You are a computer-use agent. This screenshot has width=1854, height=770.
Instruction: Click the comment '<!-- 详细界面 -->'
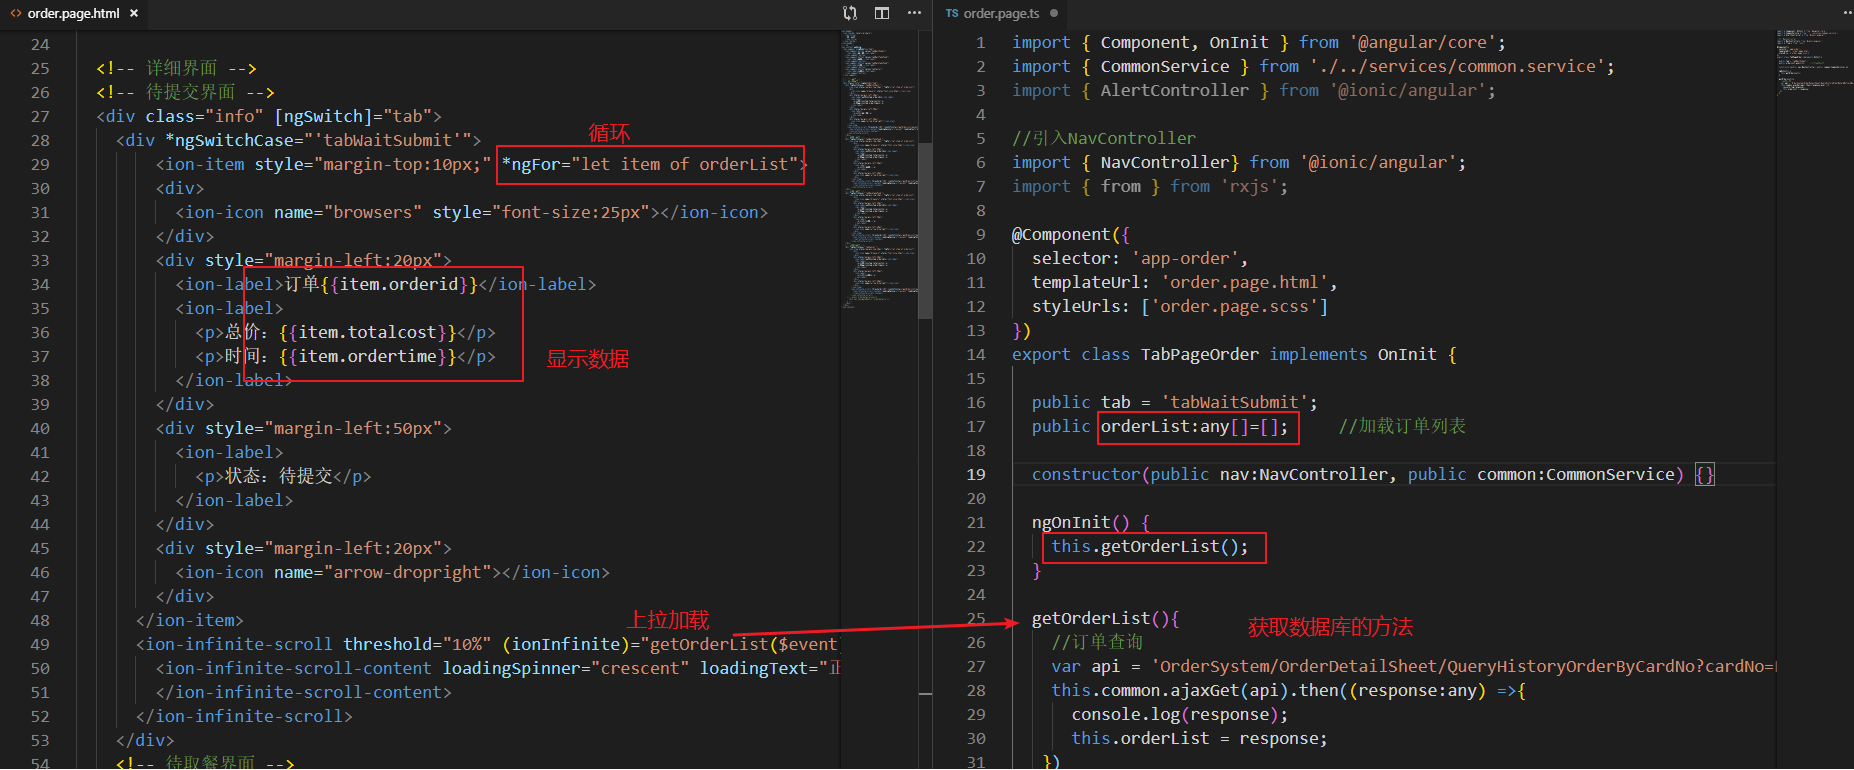(x=176, y=68)
